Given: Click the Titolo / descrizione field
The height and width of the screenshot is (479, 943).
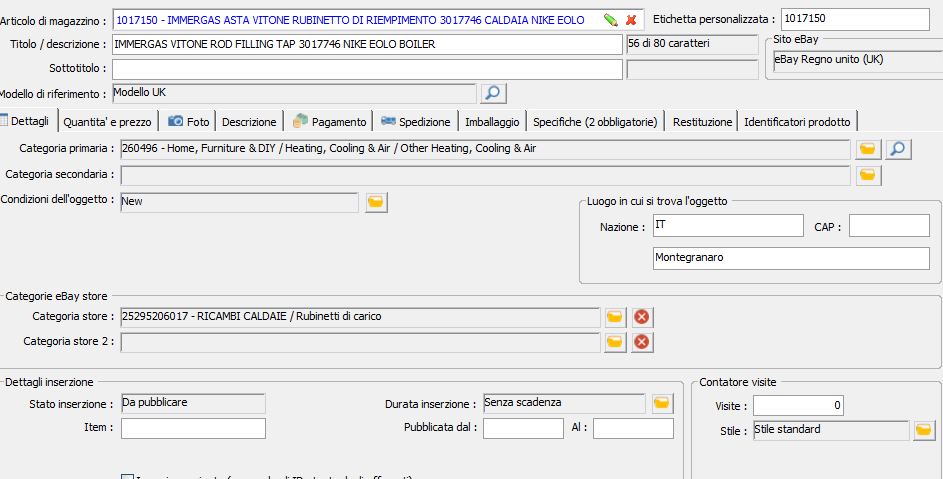Looking at the screenshot, I should point(367,45).
